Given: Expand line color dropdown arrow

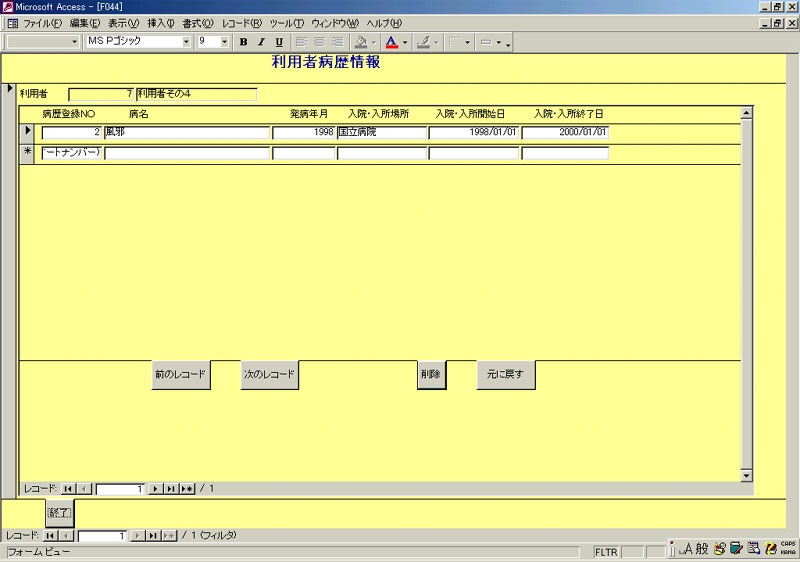Looking at the screenshot, I should point(436,42).
